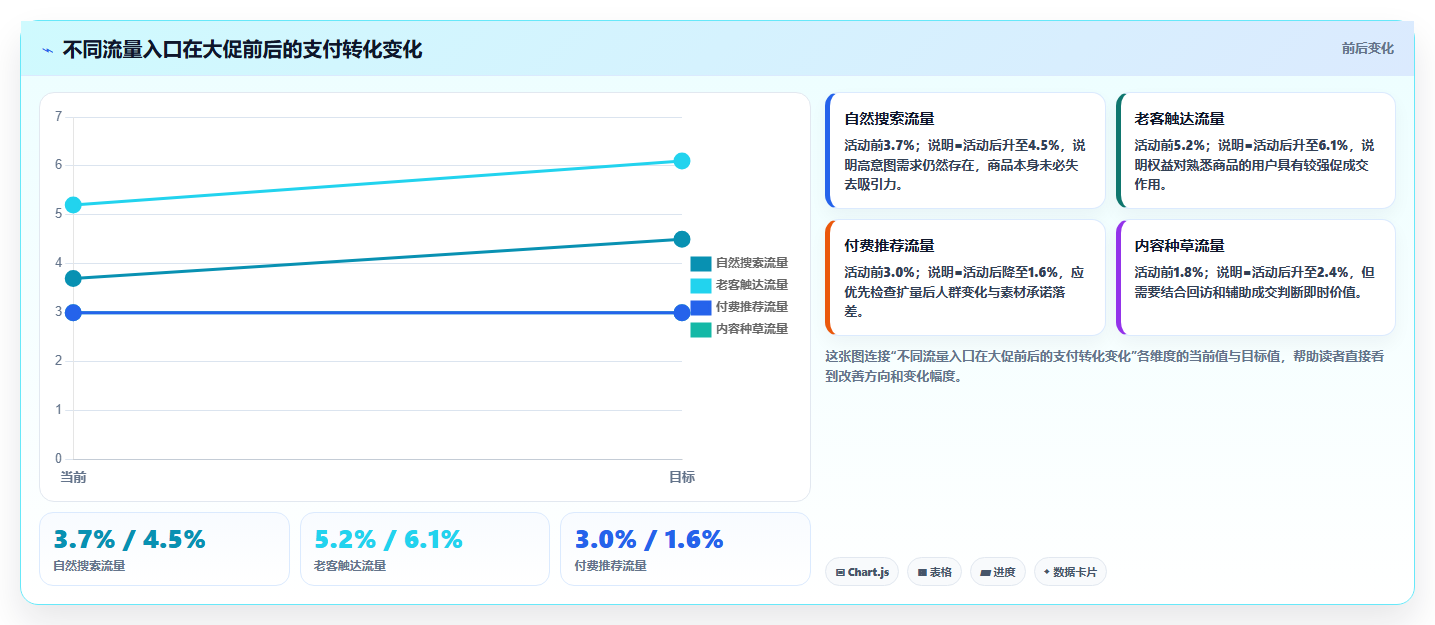Open the 老客触达流量 description card
The height and width of the screenshot is (625, 1435).
click(x=1255, y=150)
